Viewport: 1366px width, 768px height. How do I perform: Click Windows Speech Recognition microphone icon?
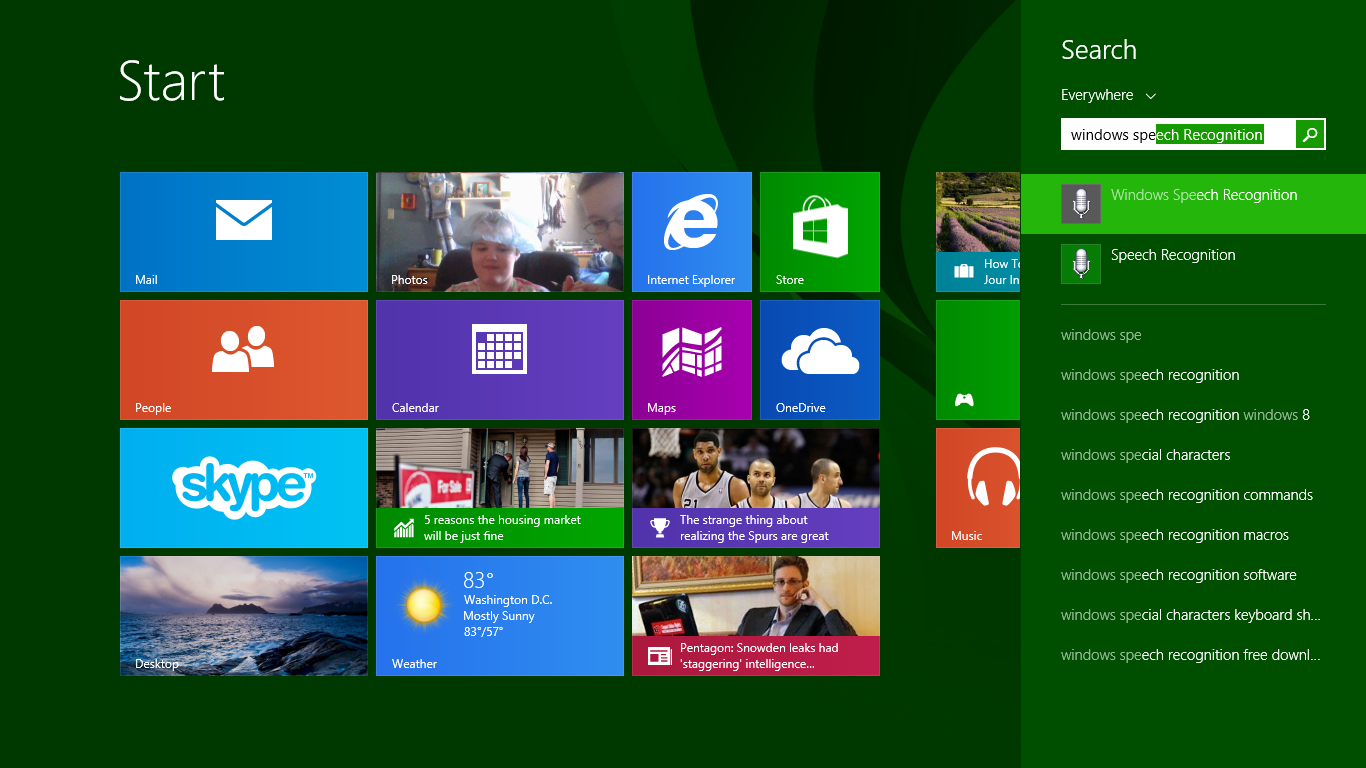click(x=1081, y=204)
